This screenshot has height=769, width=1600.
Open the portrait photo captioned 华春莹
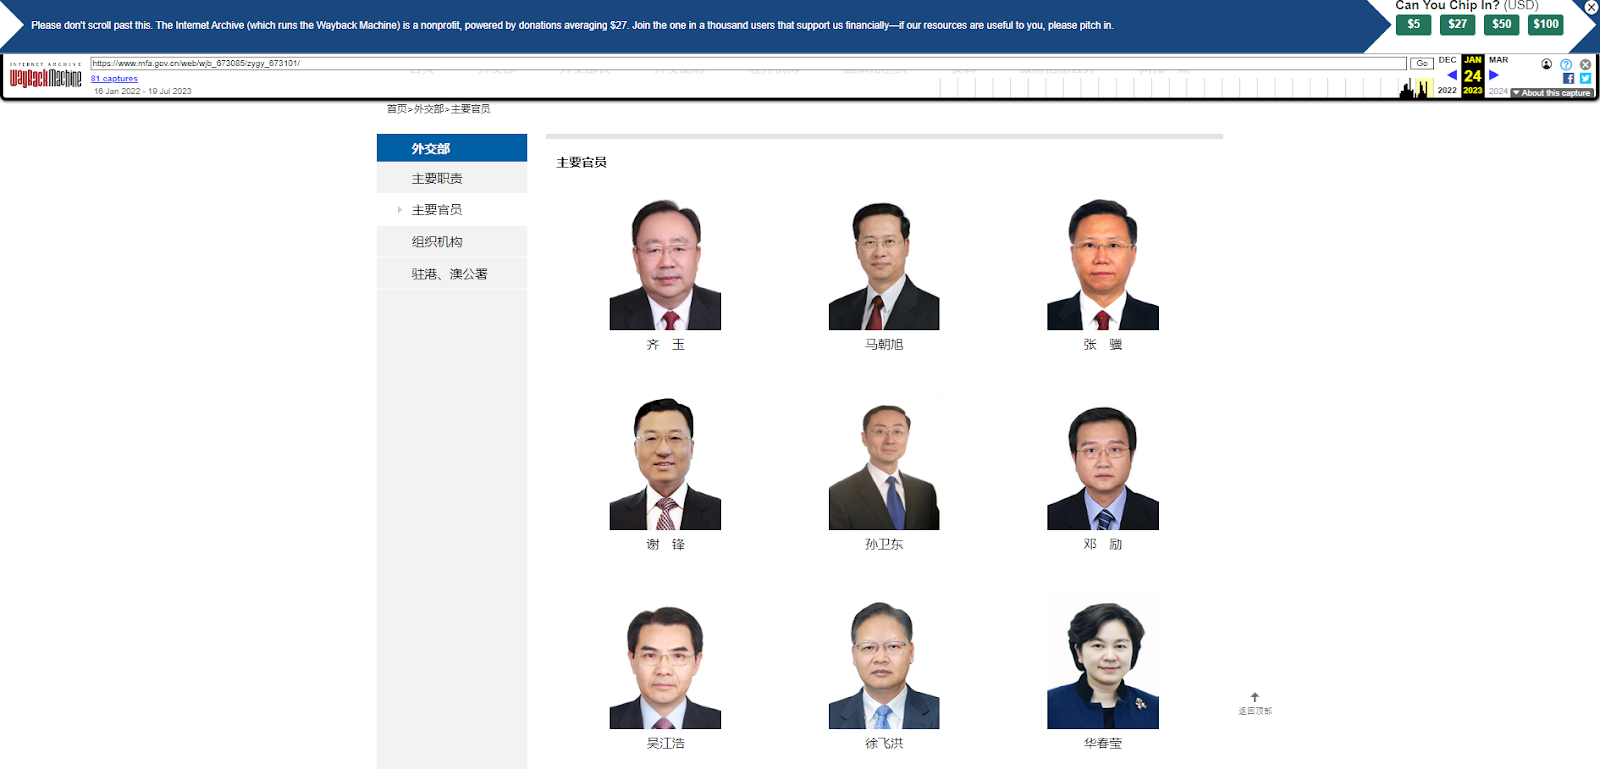click(x=1103, y=663)
